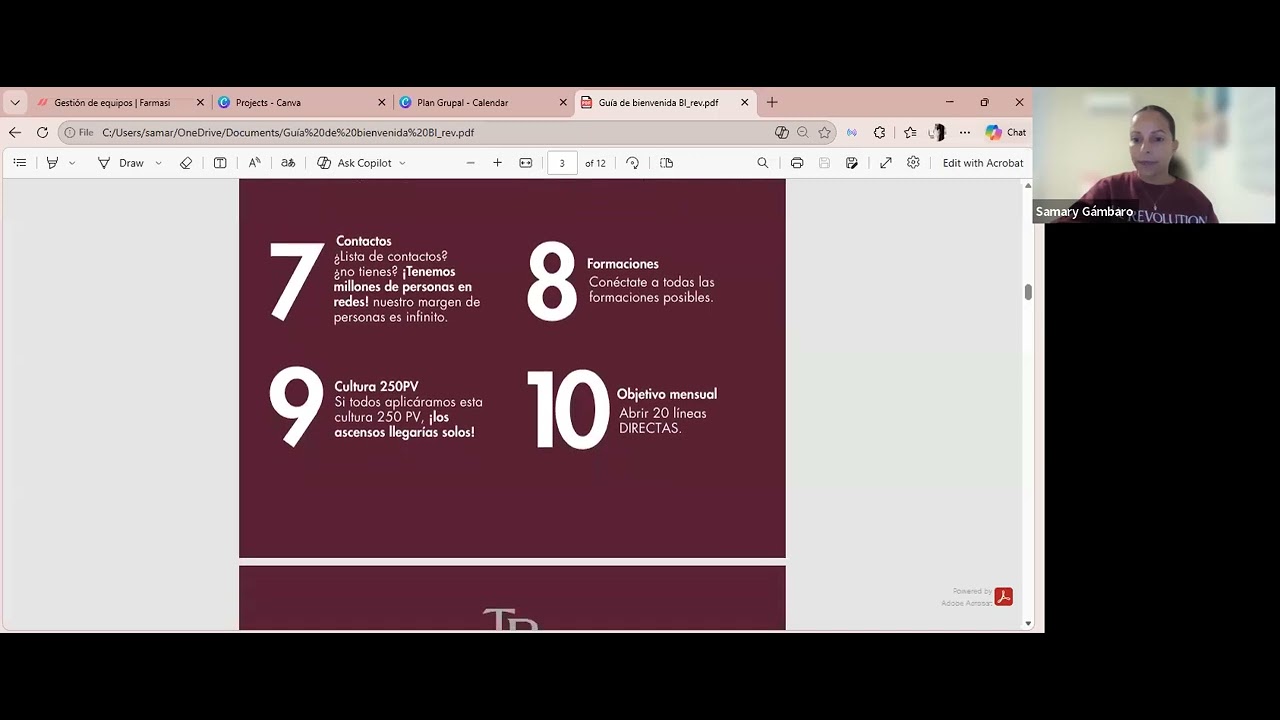Open PDF toolbar settings gear

tap(913, 163)
